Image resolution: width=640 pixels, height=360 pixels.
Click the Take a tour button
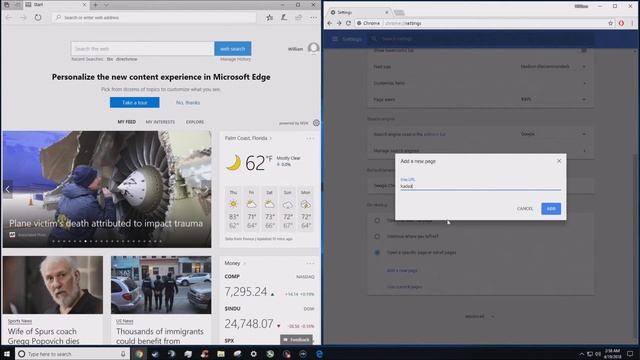pos(135,102)
